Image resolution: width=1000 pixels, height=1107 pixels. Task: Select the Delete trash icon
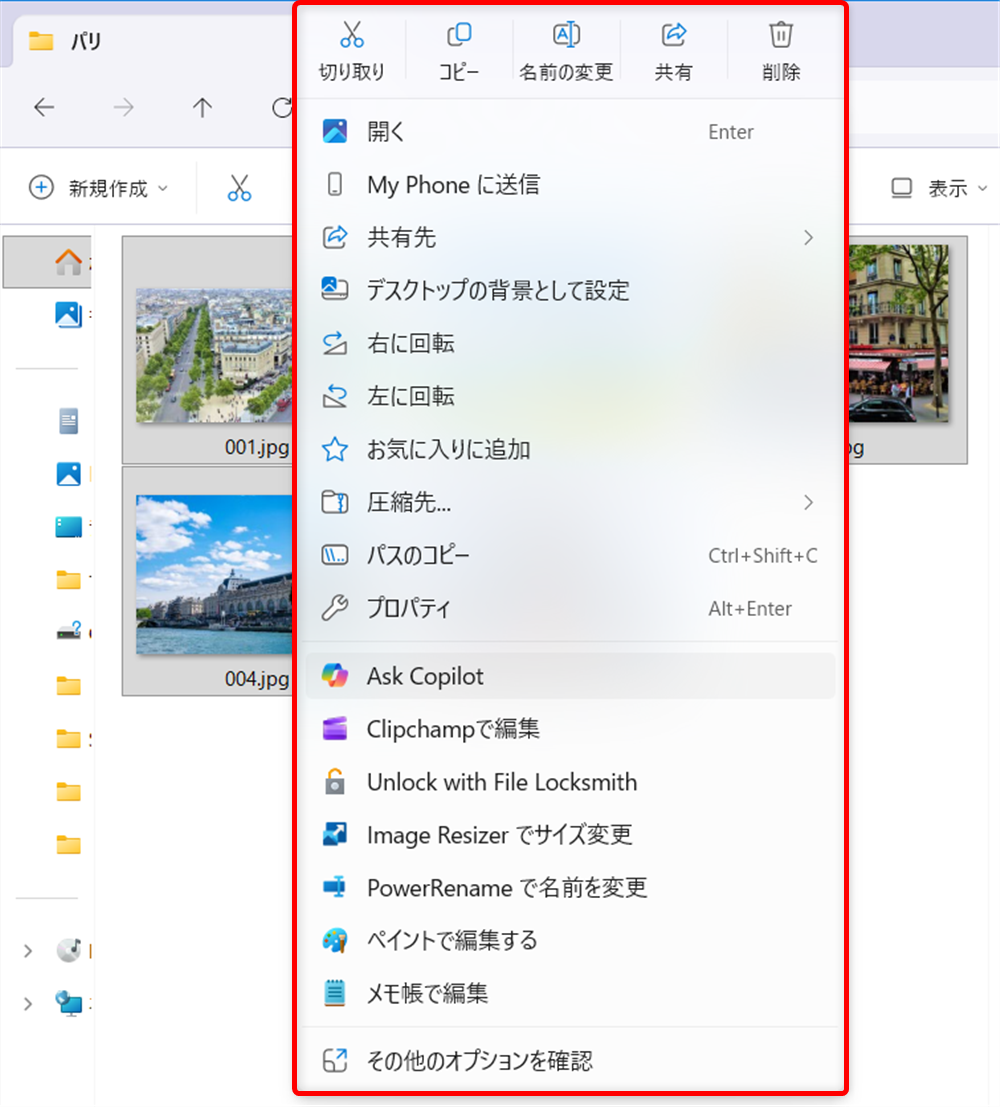pos(780,48)
